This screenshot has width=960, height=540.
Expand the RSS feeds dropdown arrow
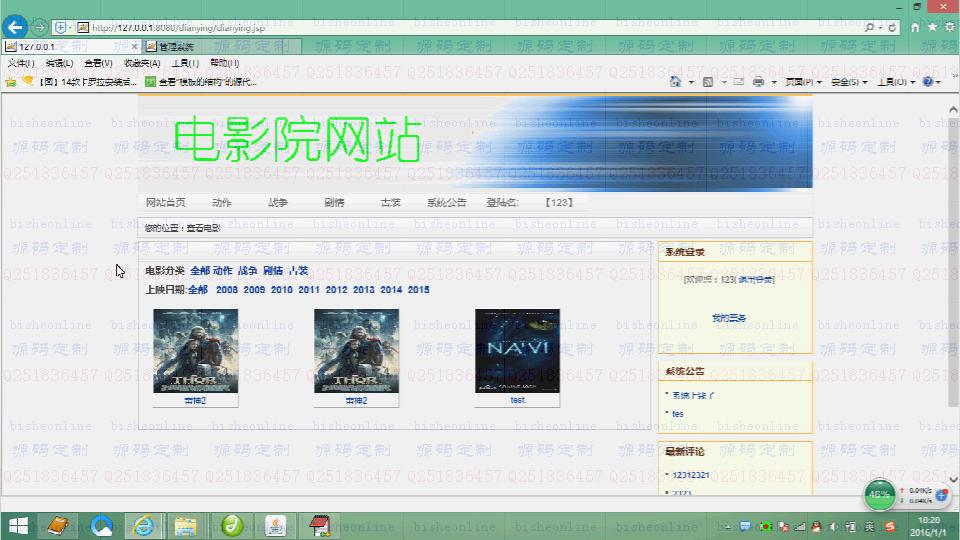pyautogui.click(x=724, y=82)
